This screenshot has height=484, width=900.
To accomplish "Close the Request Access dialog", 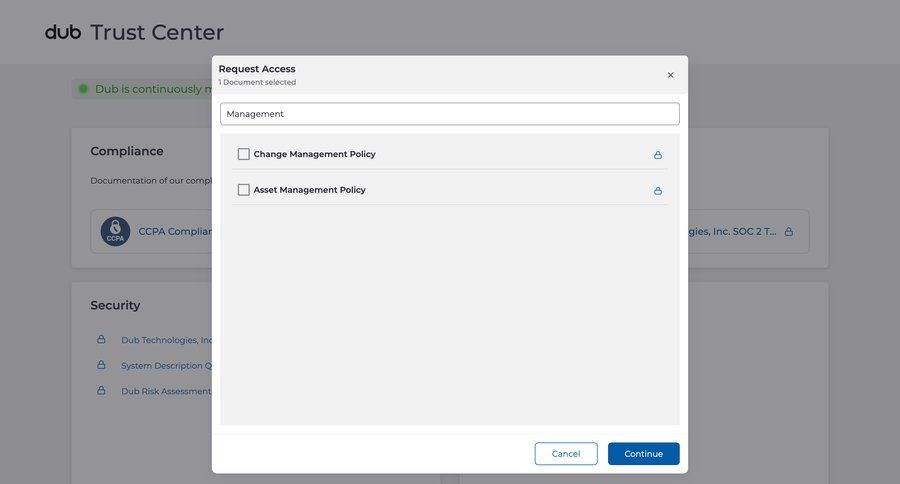I will tap(670, 75).
